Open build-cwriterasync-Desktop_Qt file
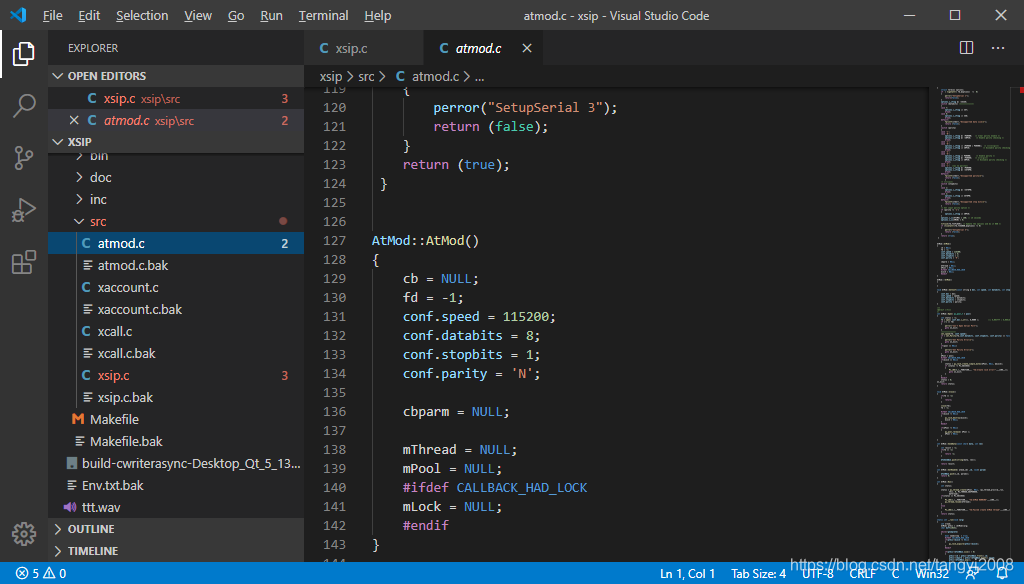Viewport: 1024px width, 584px height. 176,463
